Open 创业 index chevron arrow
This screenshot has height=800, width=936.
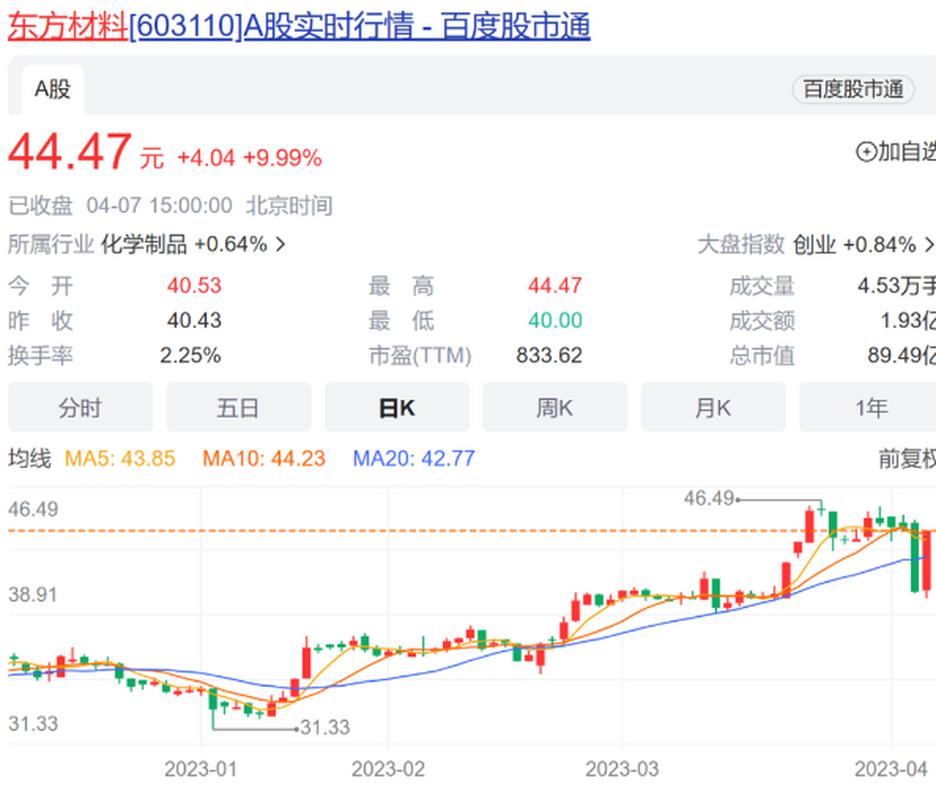pyautogui.click(x=929, y=244)
